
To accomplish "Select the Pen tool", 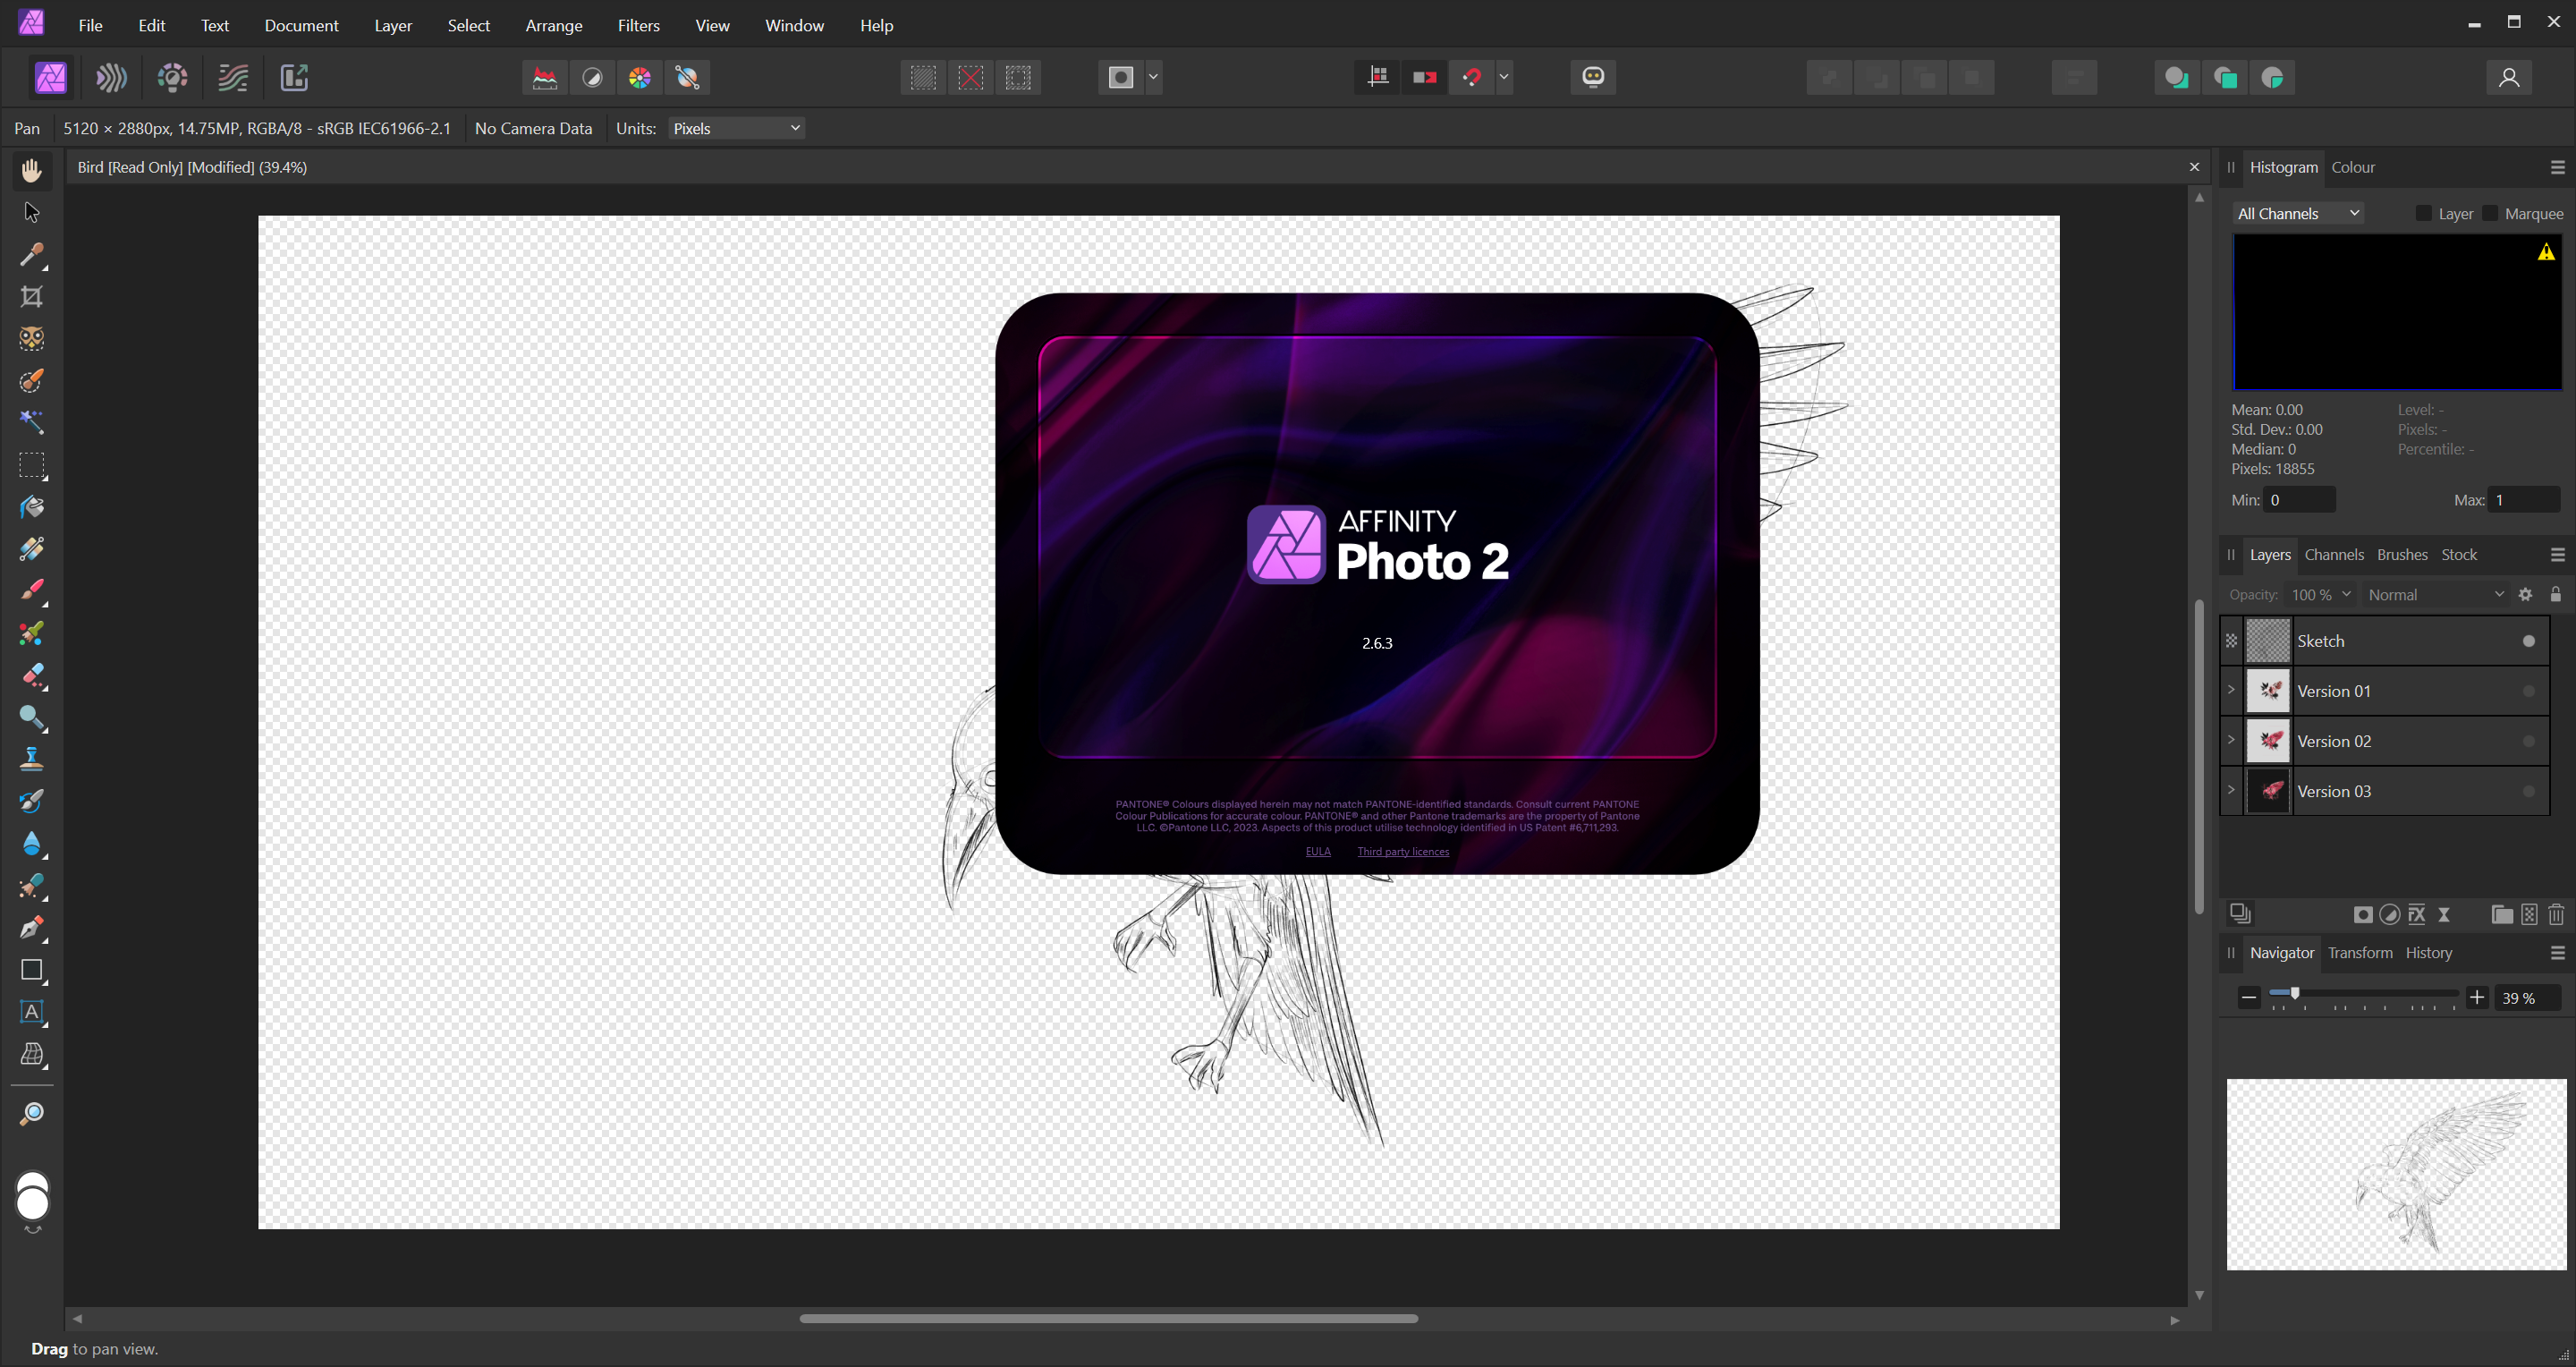I will [x=32, y=927].
